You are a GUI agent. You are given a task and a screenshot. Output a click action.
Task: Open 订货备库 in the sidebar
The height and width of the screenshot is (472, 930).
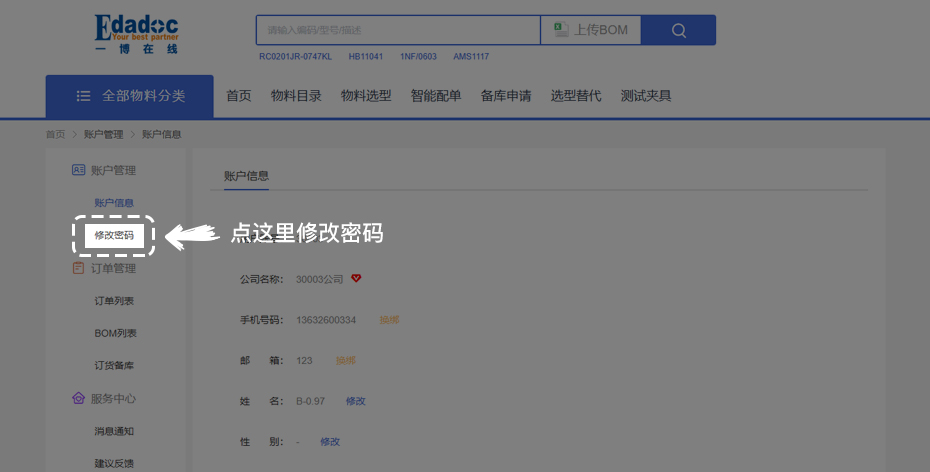(114, 366)
